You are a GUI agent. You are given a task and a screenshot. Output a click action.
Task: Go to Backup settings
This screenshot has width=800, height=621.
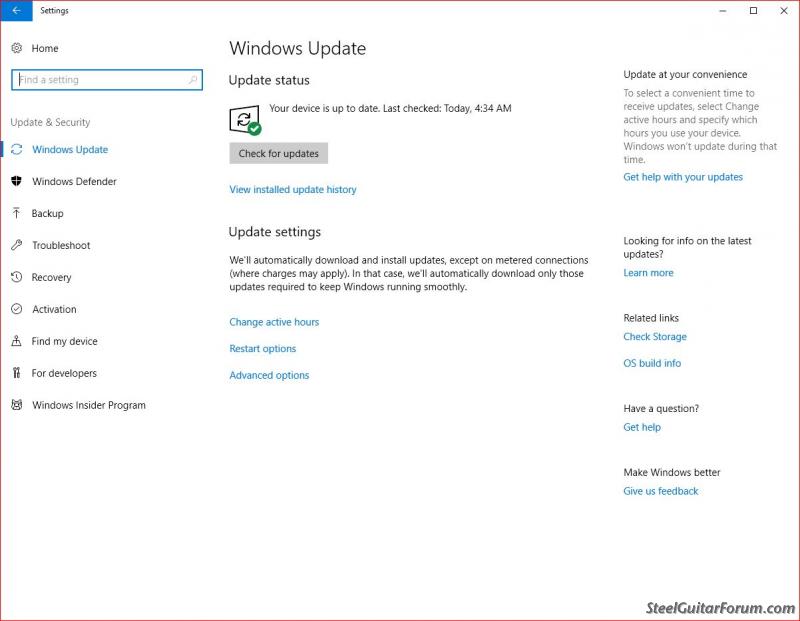pos(47,213)
